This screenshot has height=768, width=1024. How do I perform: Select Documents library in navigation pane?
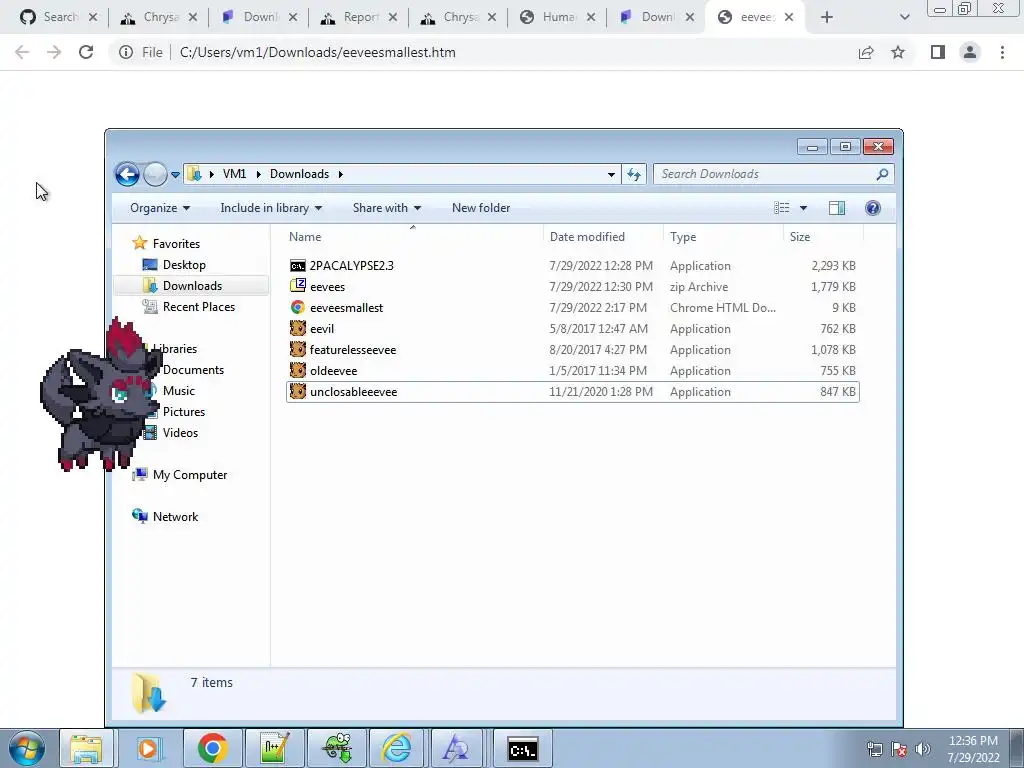click(x=193, y=370)
